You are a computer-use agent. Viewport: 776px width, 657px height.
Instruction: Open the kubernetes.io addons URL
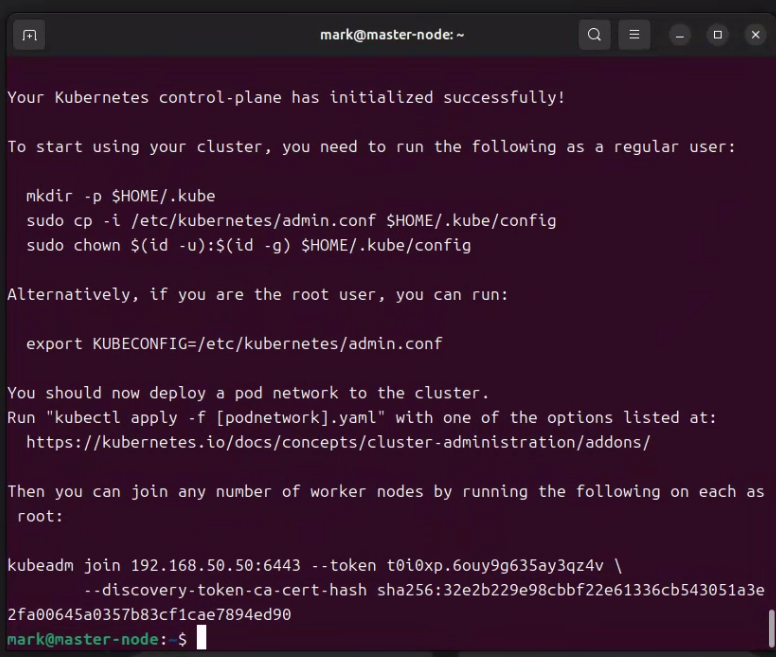(338, 441)
